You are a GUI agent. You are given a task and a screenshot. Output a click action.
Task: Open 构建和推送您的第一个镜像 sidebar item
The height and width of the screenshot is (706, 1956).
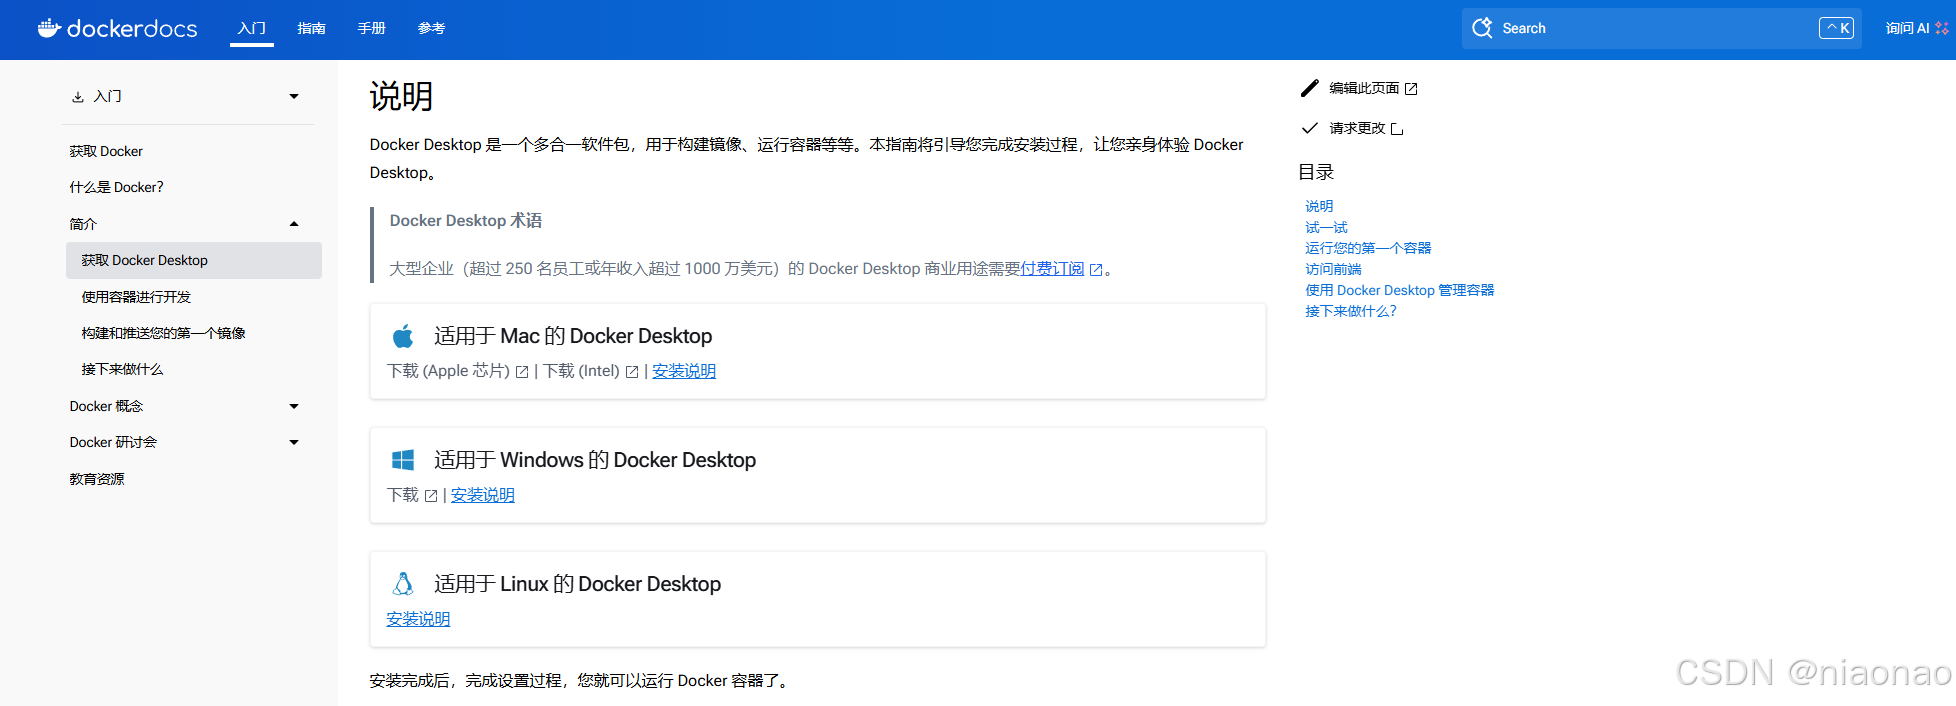[x=164, y=333]
